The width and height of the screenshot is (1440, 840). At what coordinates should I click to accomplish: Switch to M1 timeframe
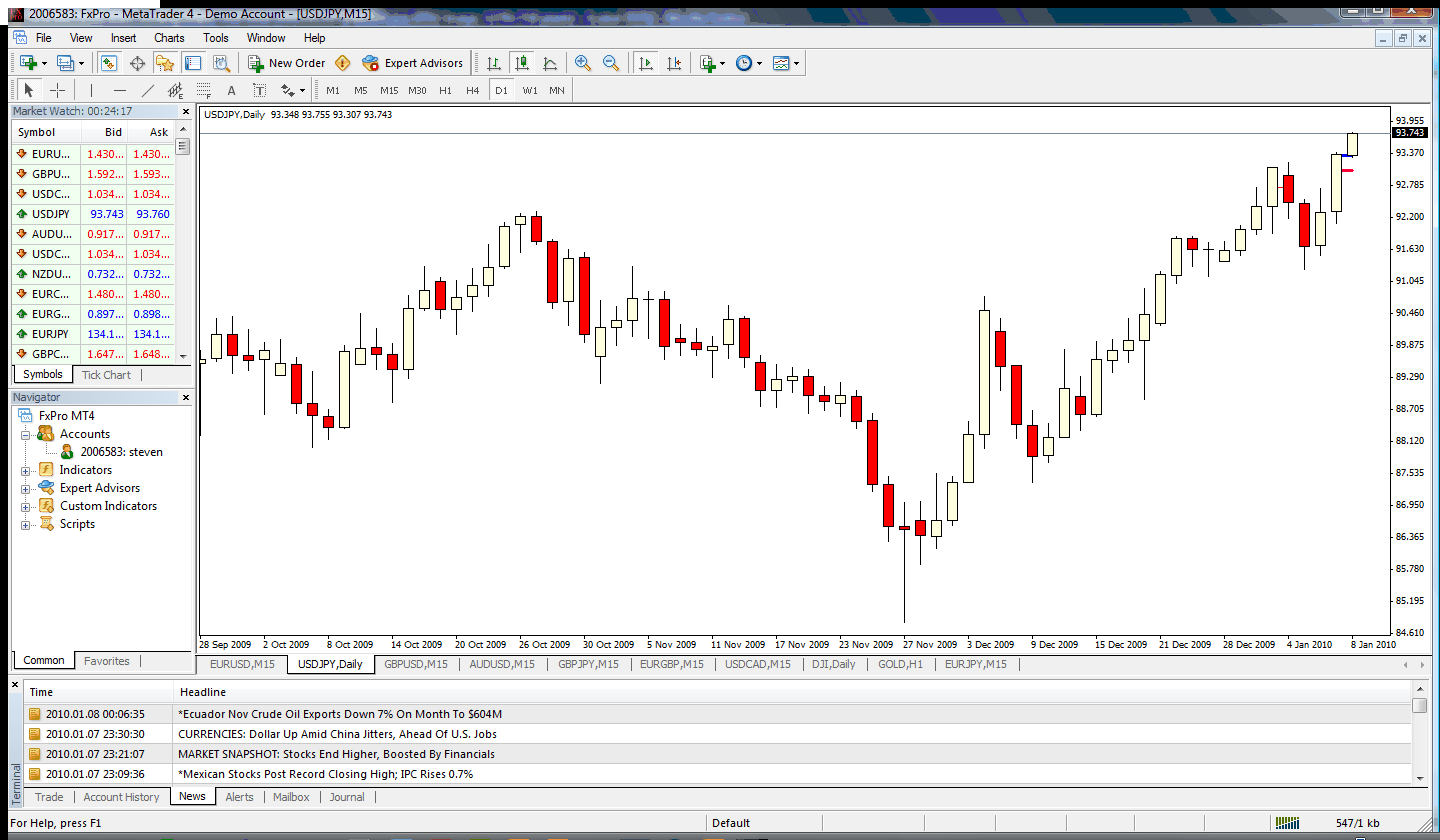point(333,90)
